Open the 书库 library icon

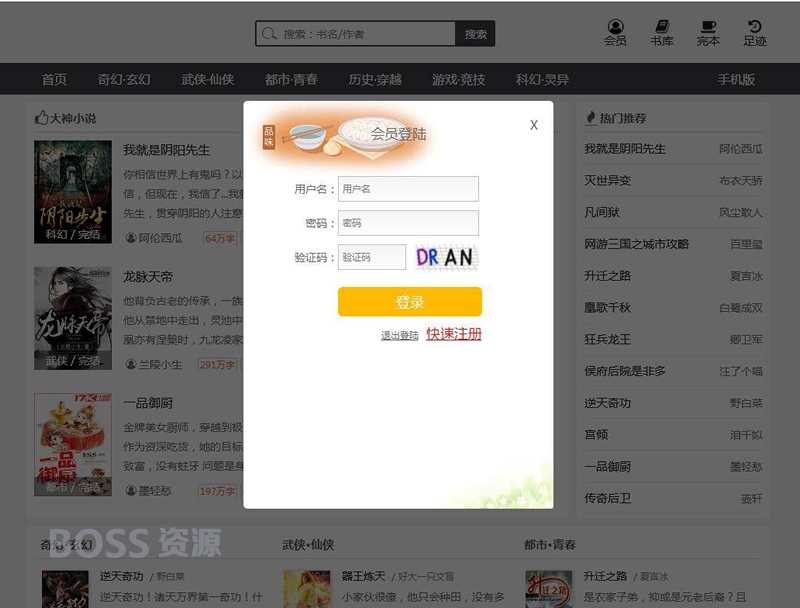click(662, 33)
